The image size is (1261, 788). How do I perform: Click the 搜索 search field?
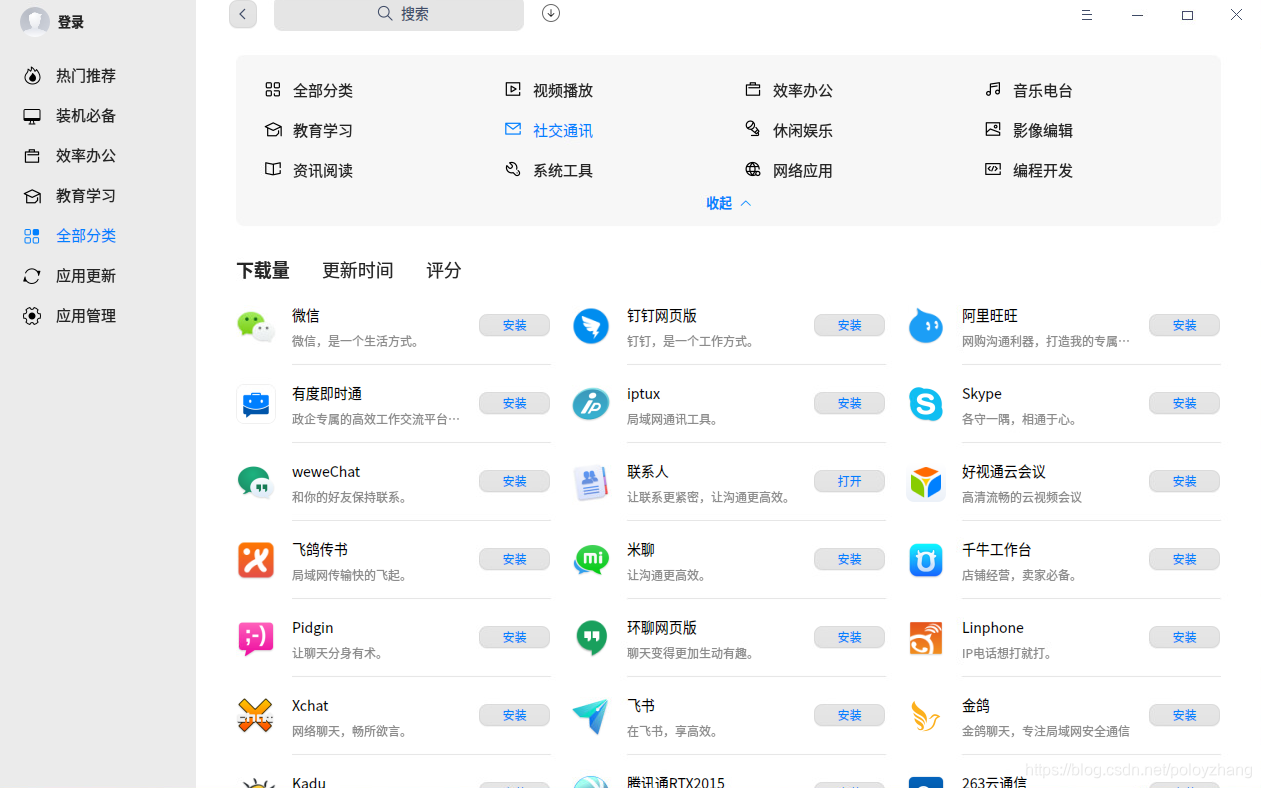coord(399,14)
